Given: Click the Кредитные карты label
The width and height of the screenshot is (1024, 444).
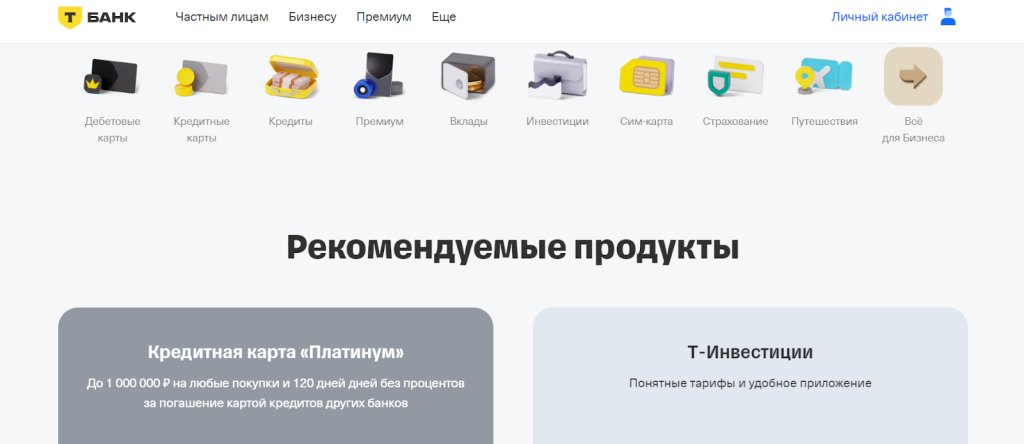Looking at the screenshot, I should [x=201, y=129].
